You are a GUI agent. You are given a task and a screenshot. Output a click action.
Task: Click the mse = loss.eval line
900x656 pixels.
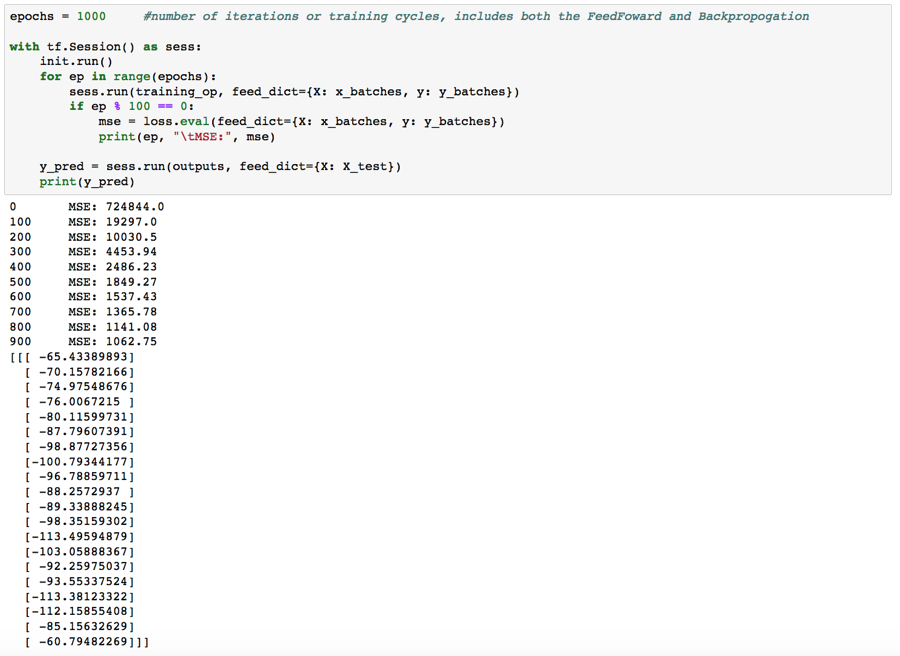[301, 122]
